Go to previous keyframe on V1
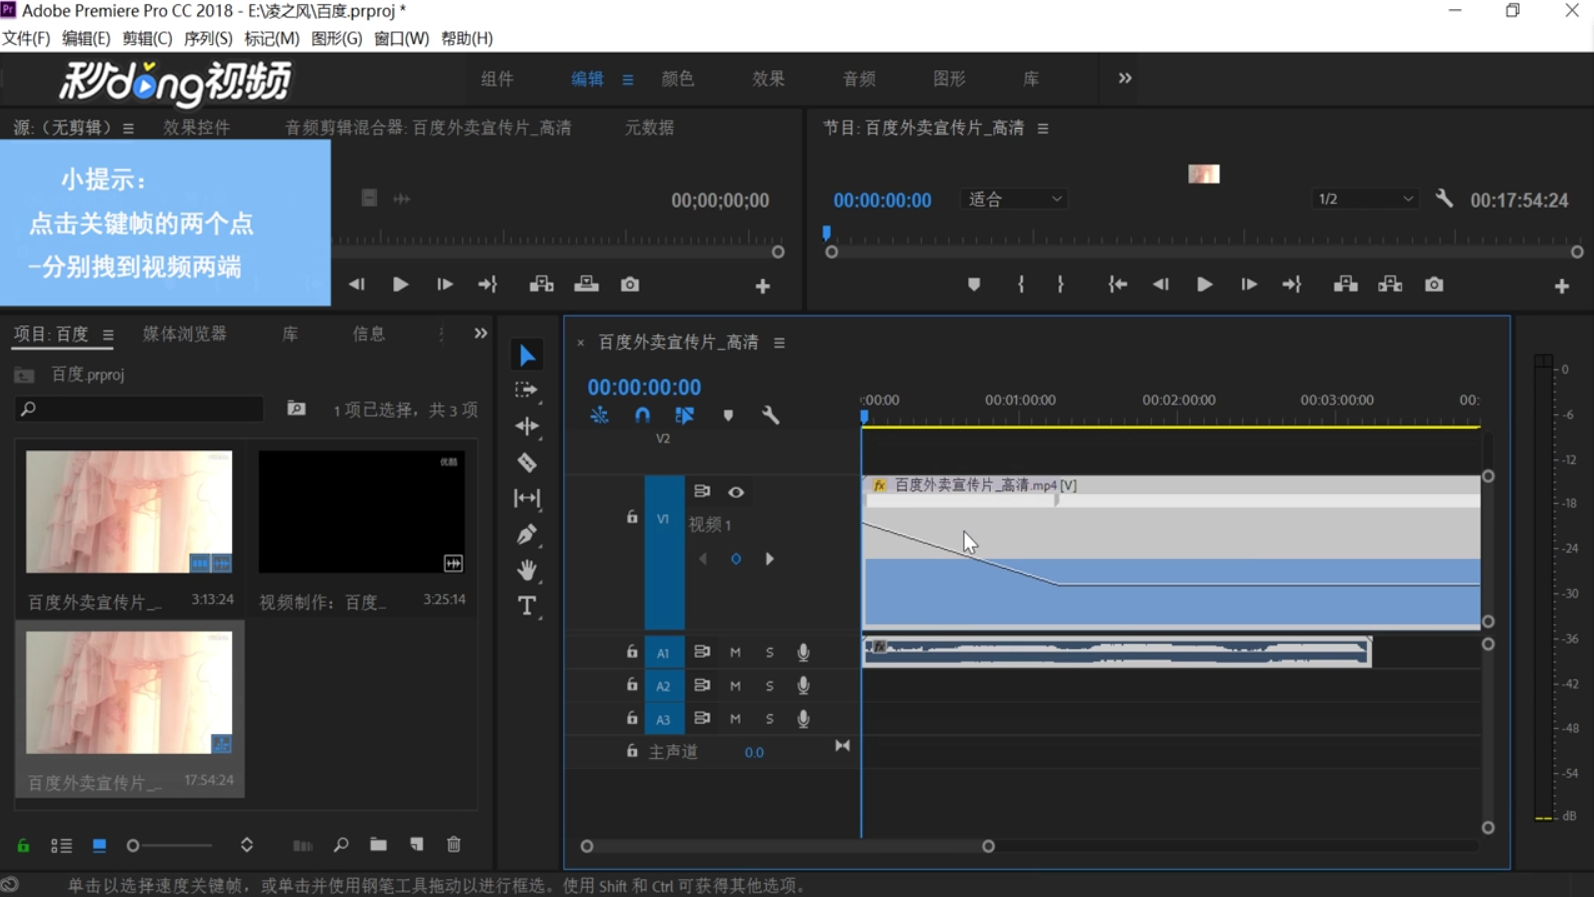 (703, 559)
